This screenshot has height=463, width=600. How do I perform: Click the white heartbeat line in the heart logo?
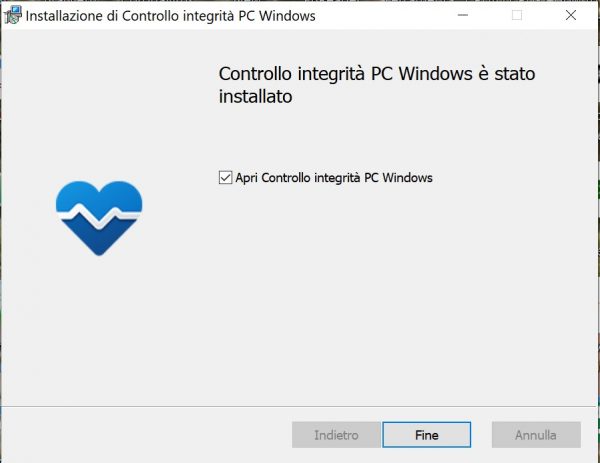coord(100,213)
